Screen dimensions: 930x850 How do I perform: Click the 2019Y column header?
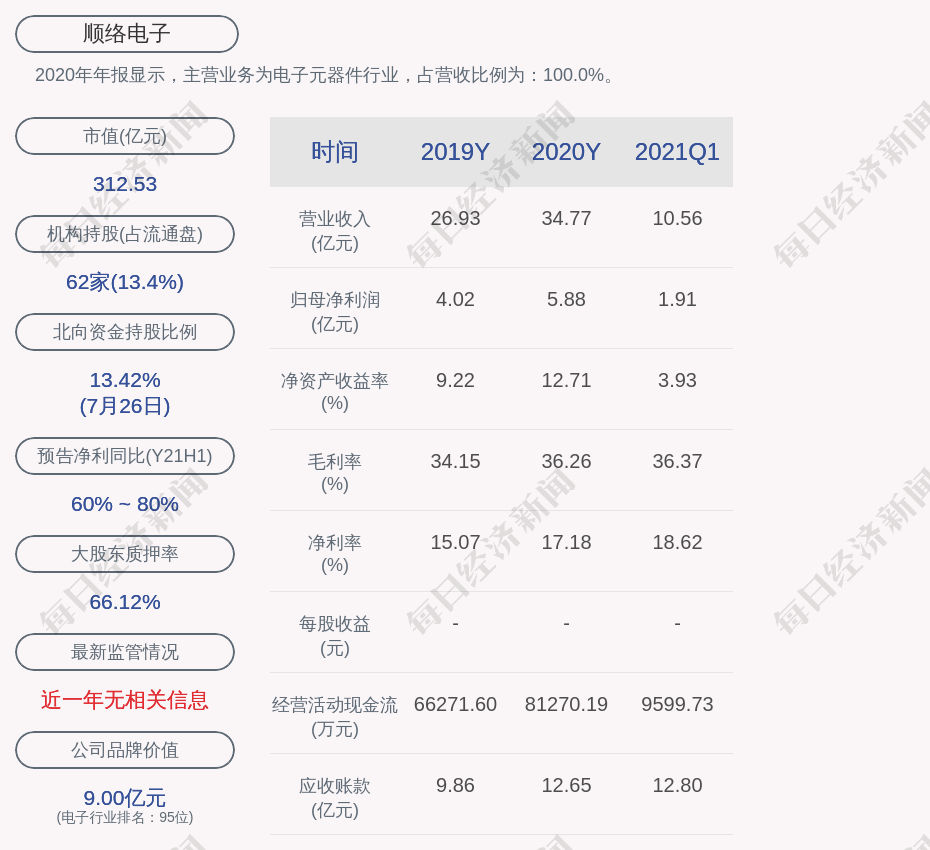[455, 152]
